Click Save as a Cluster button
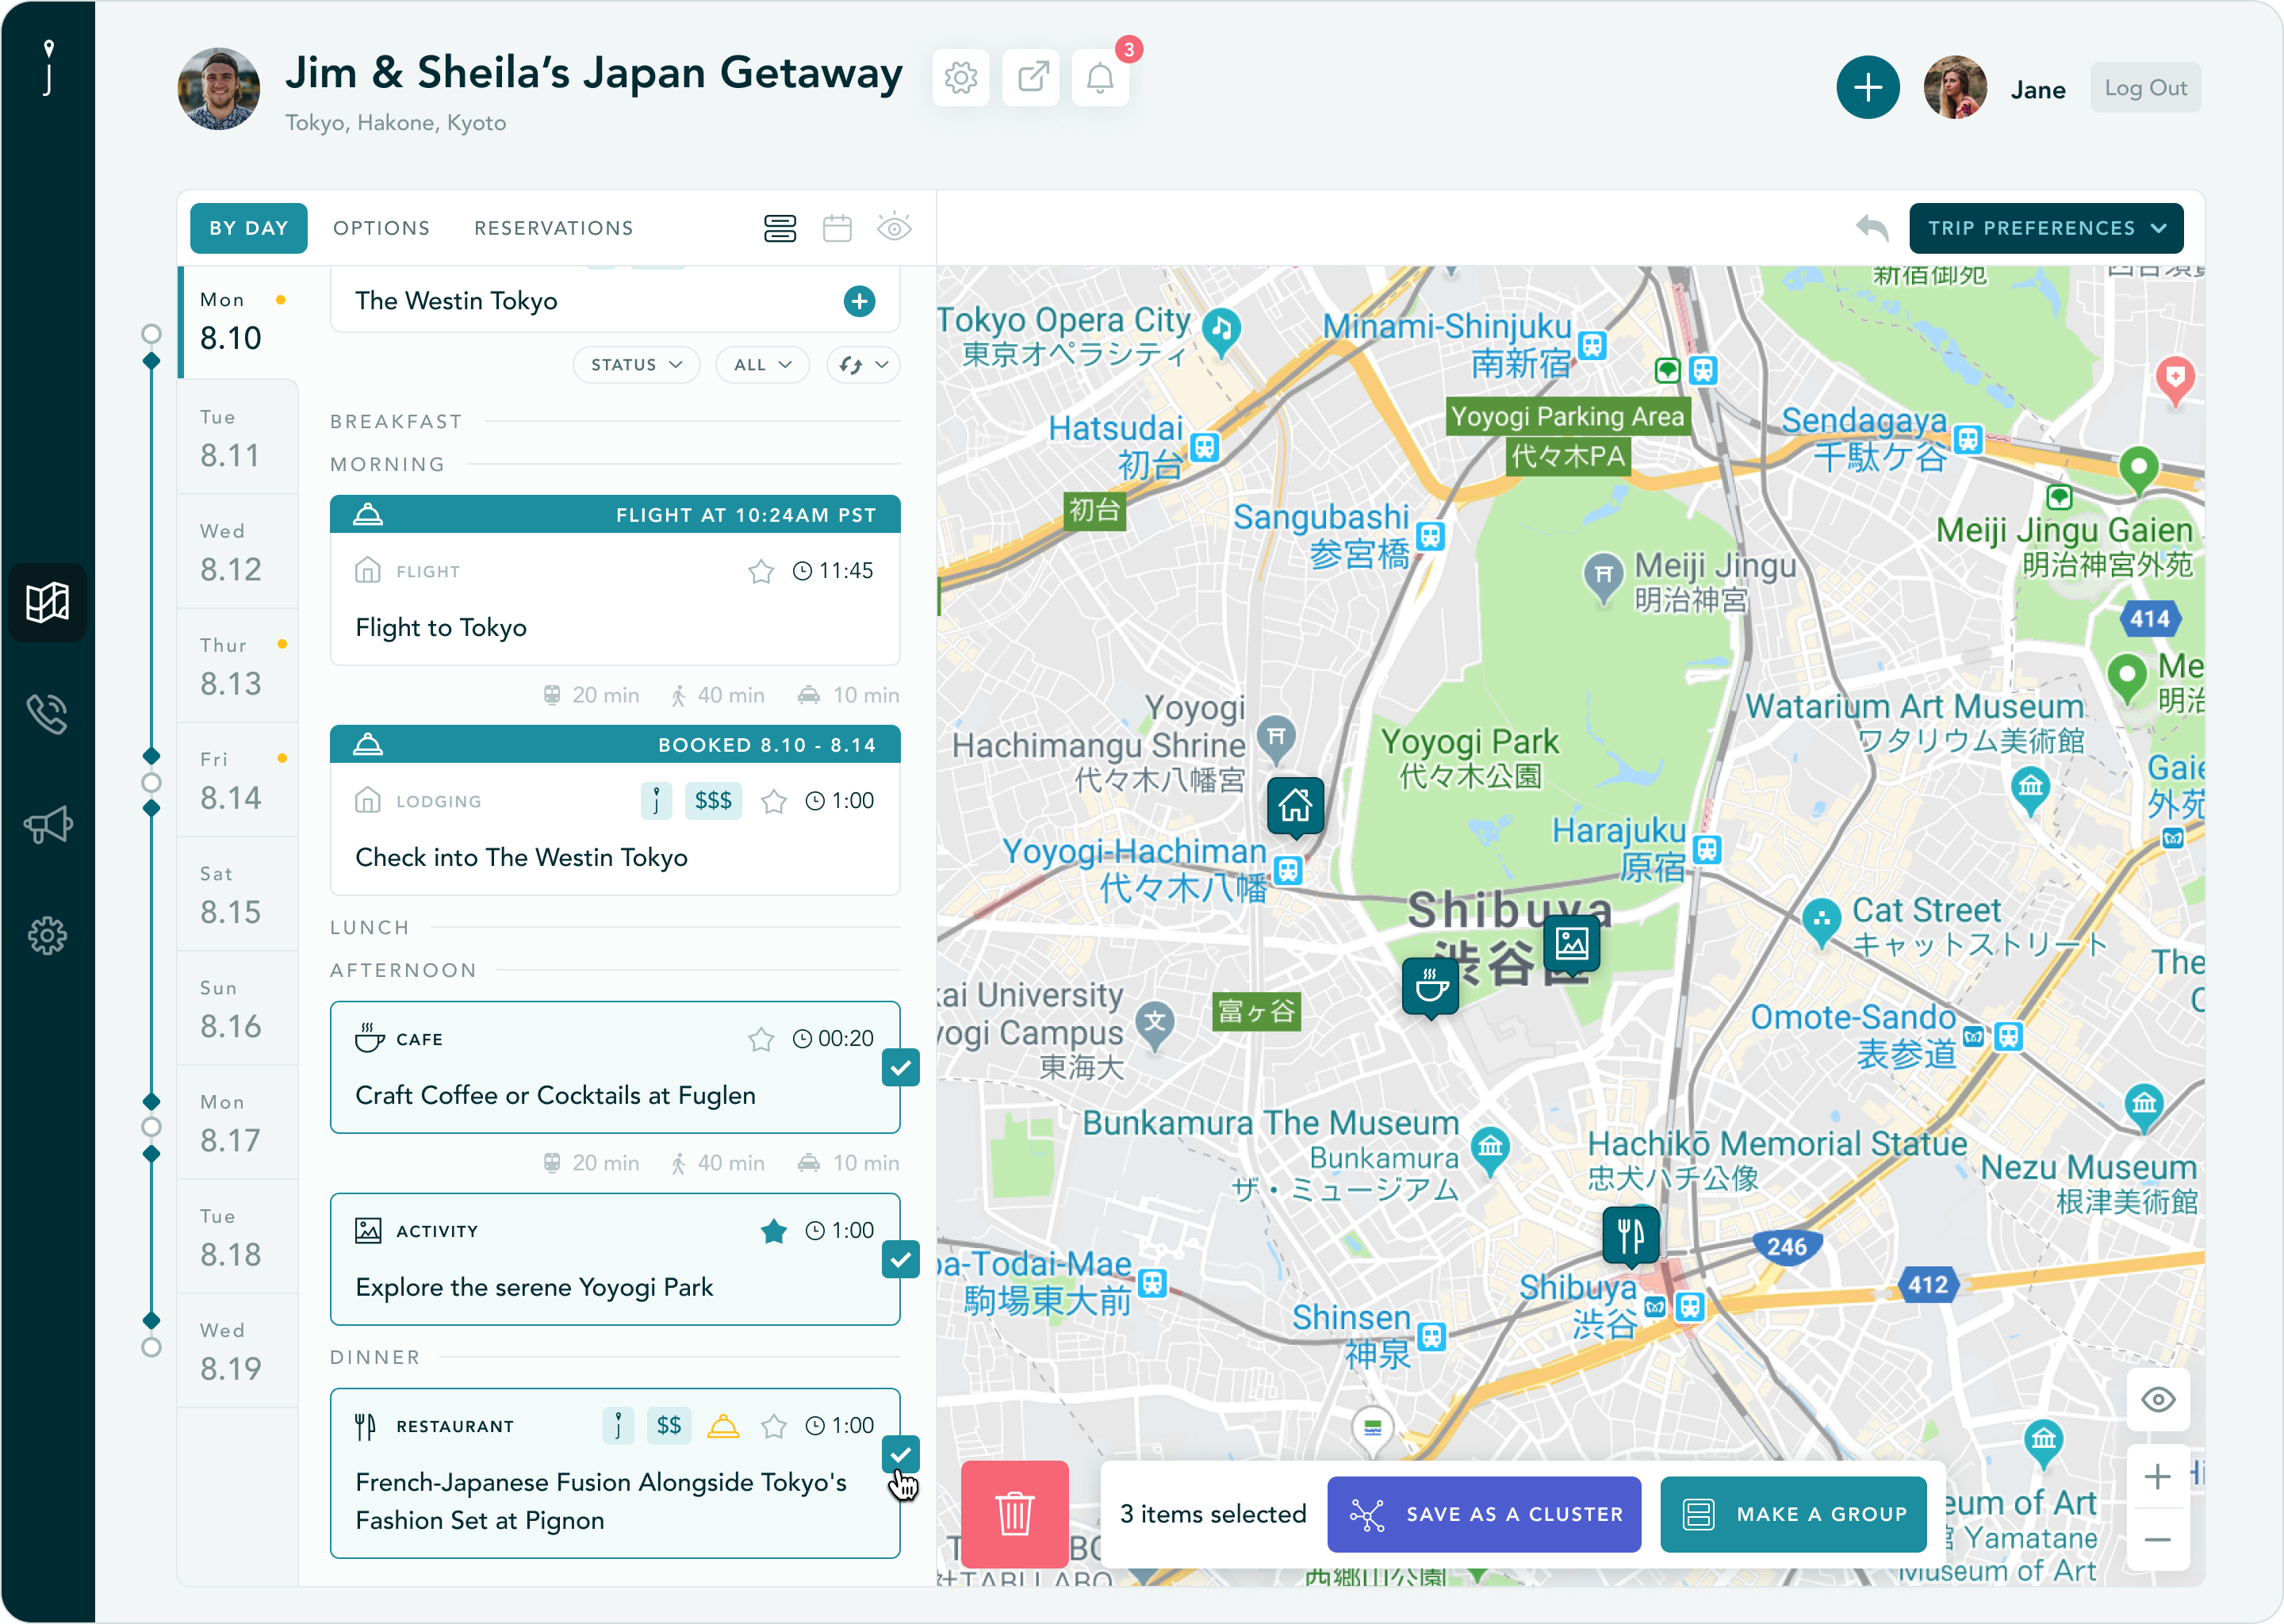Screen dimensions: 2284x1624 1484,1514
